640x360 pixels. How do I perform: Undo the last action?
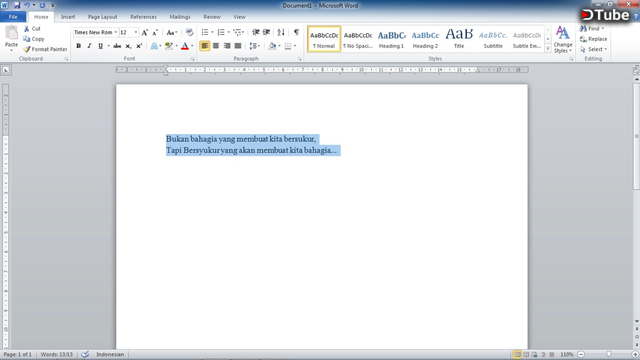(27, 5)
